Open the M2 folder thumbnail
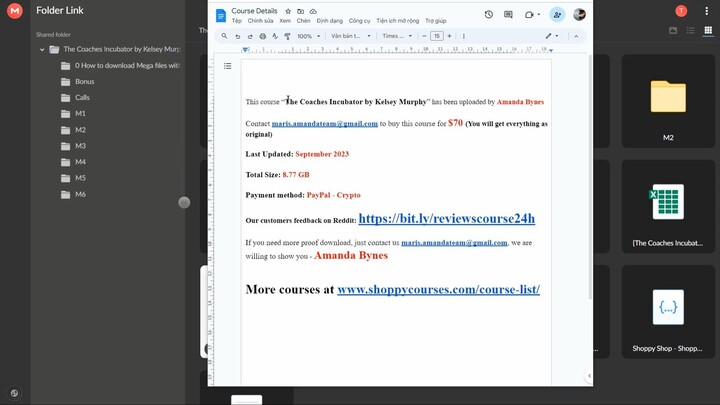This screenshot has height=405, width=720. point(667,100)
